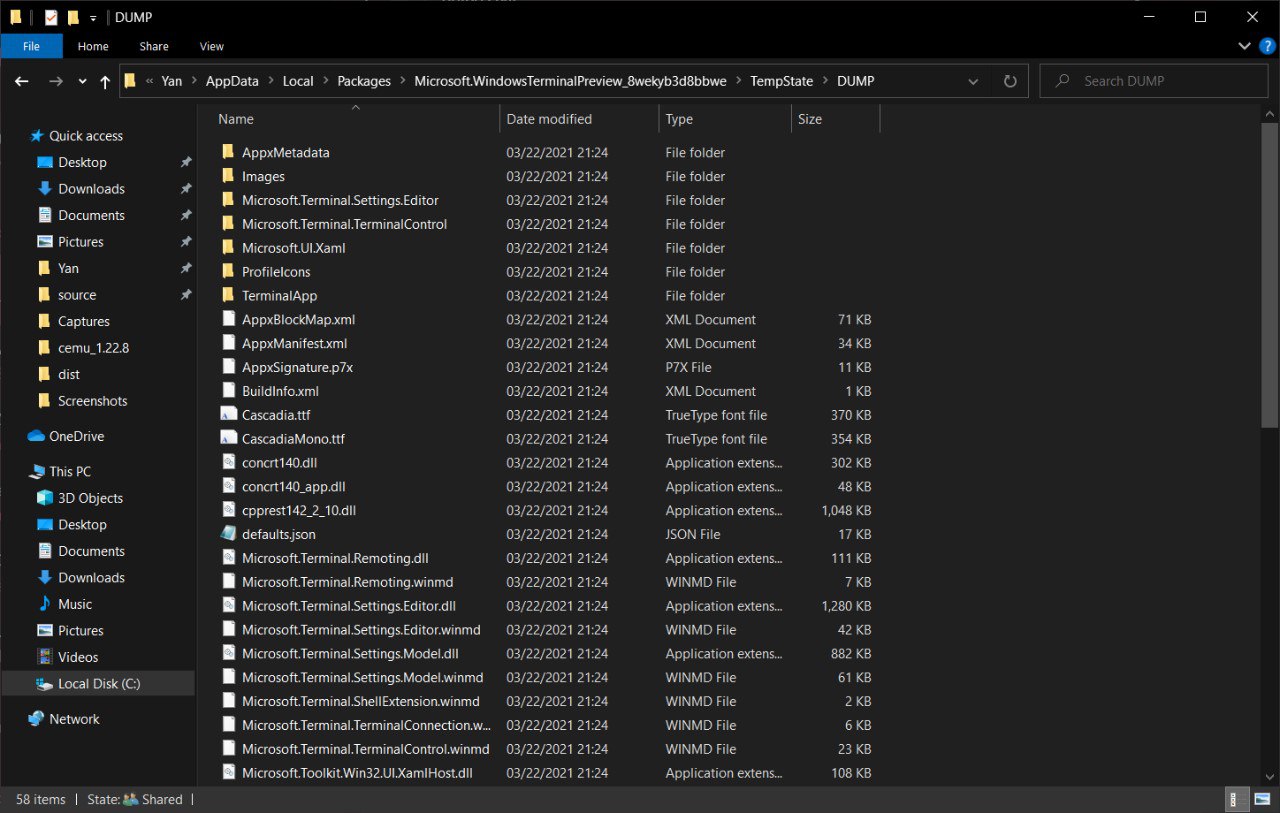
Task: Open Videos under This PC
Action: 78,657
